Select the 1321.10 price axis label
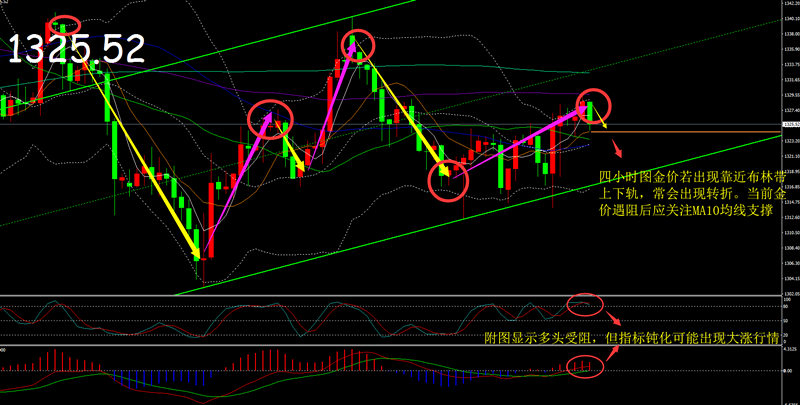Screen dimensions: 800x405 click(791, 156)
